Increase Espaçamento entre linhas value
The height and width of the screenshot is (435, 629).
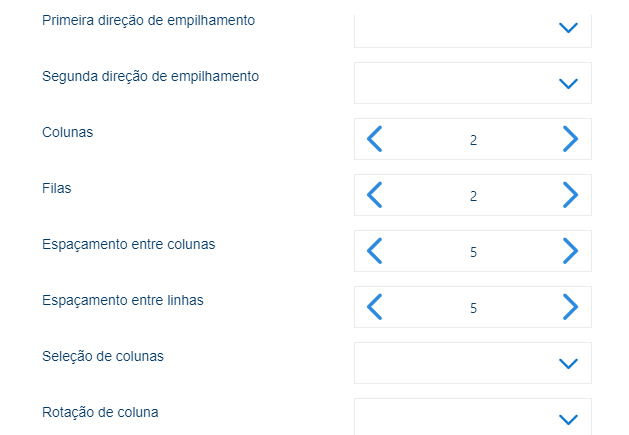pos(570,307)
